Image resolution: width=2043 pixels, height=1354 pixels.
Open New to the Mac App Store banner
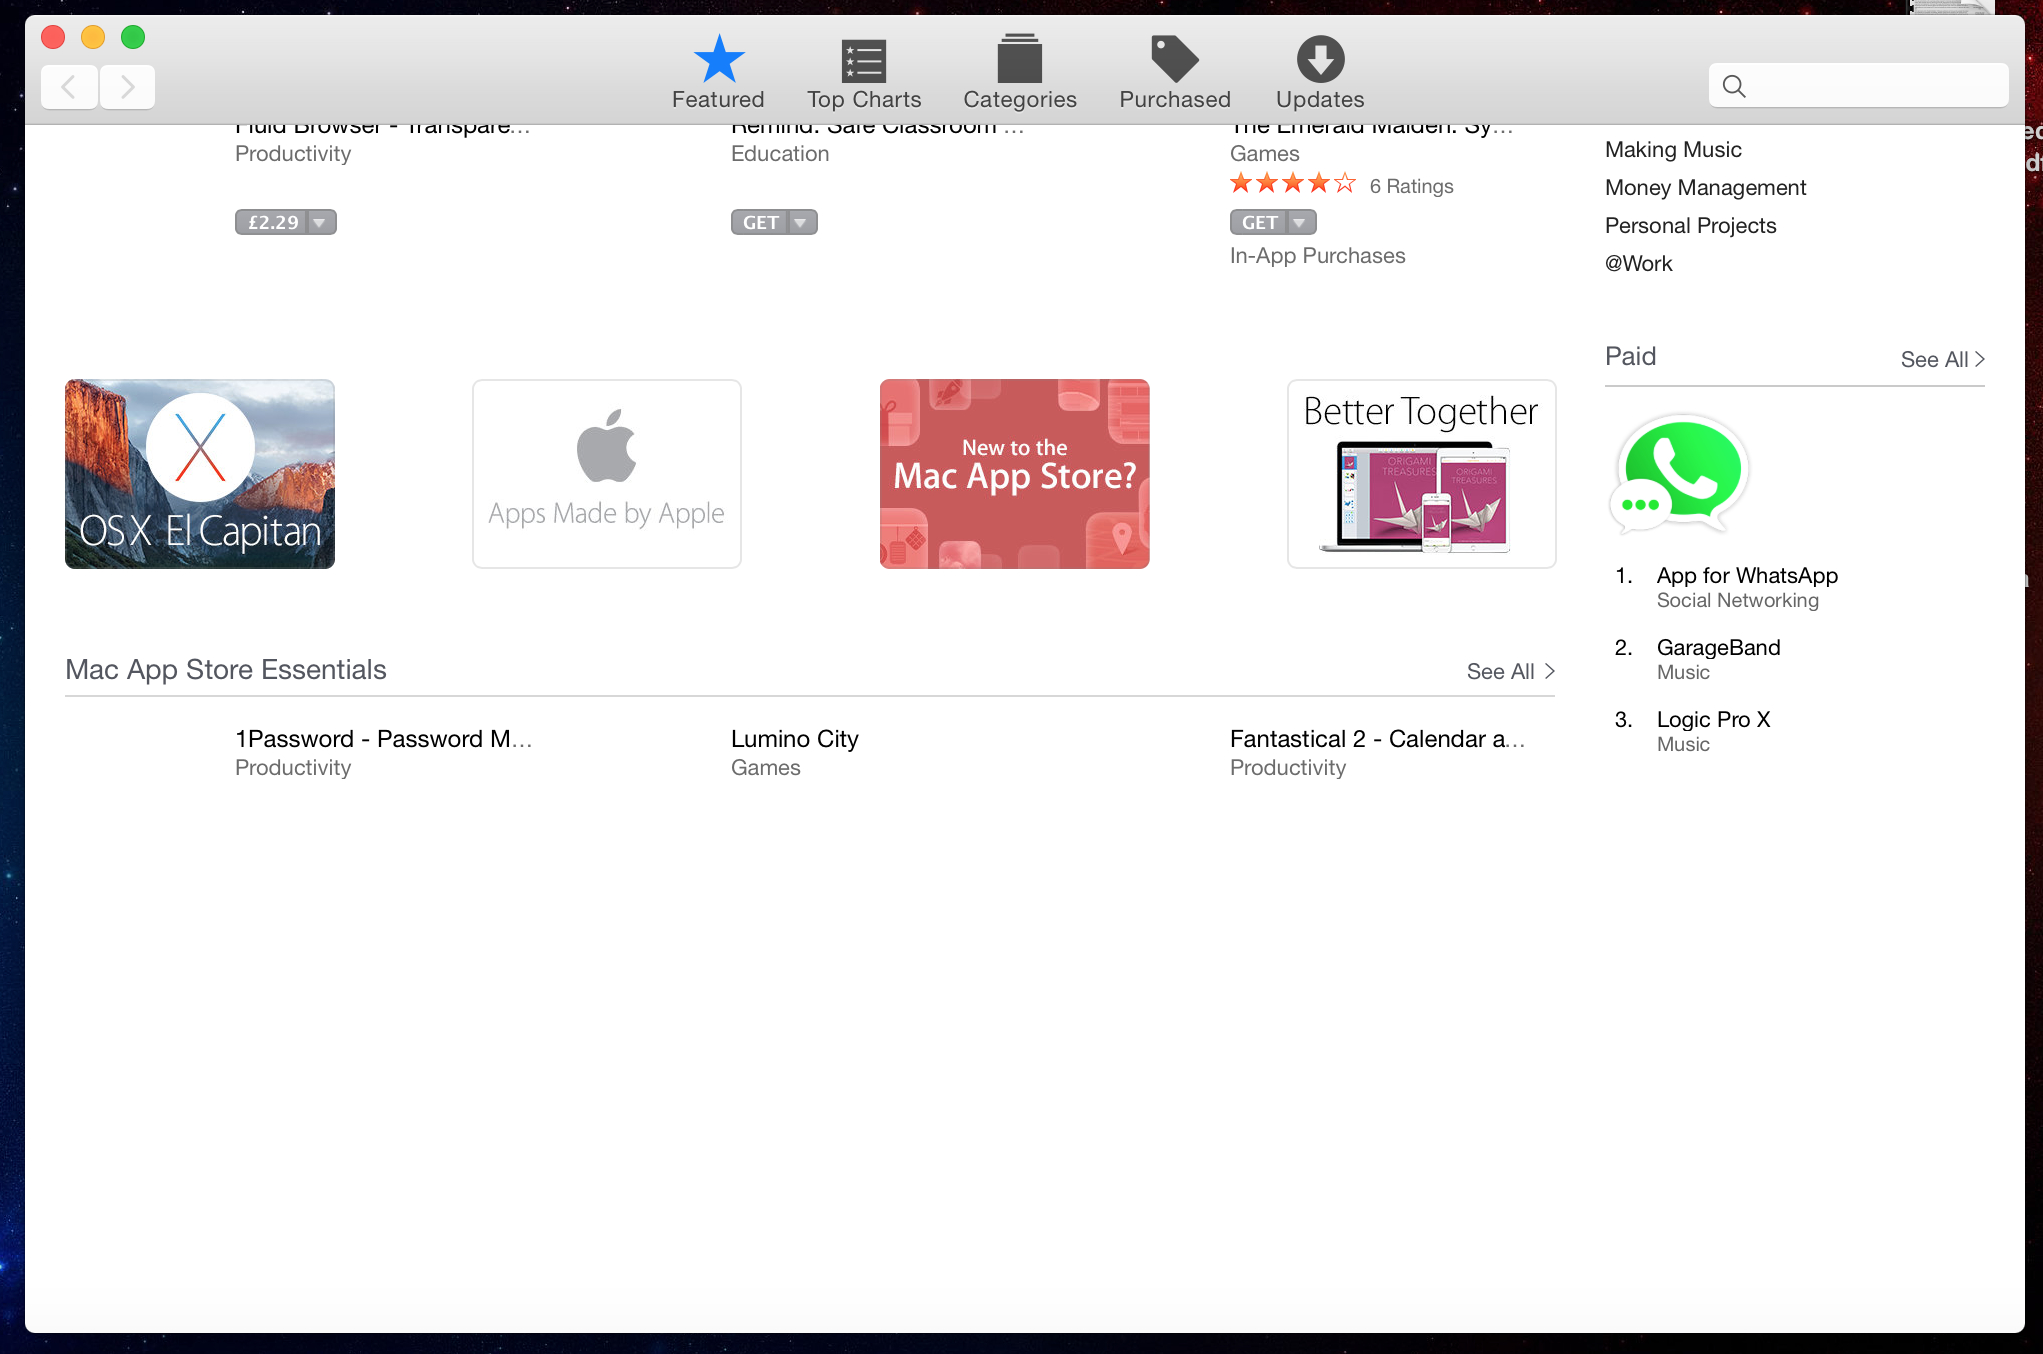(x=1014, y=474)
